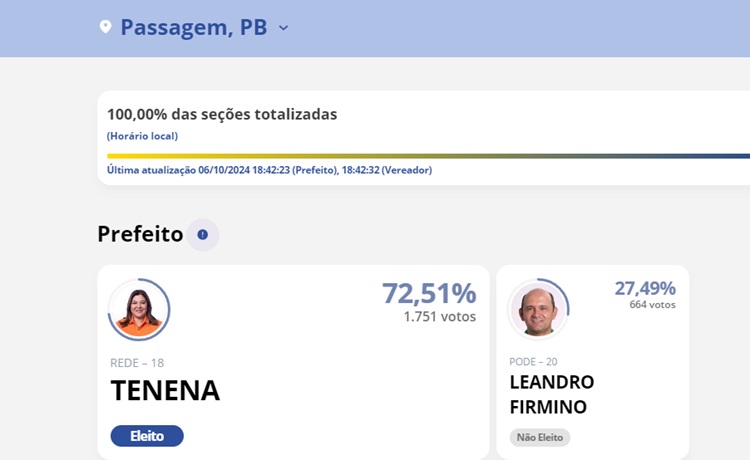Click the 72,51% vote percentage
Screen dimensions: 750x460
(x=429, y=293)
